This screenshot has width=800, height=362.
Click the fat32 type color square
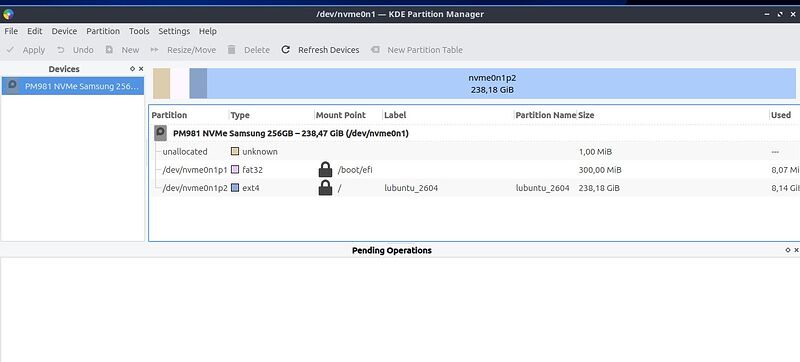point(235,169)
